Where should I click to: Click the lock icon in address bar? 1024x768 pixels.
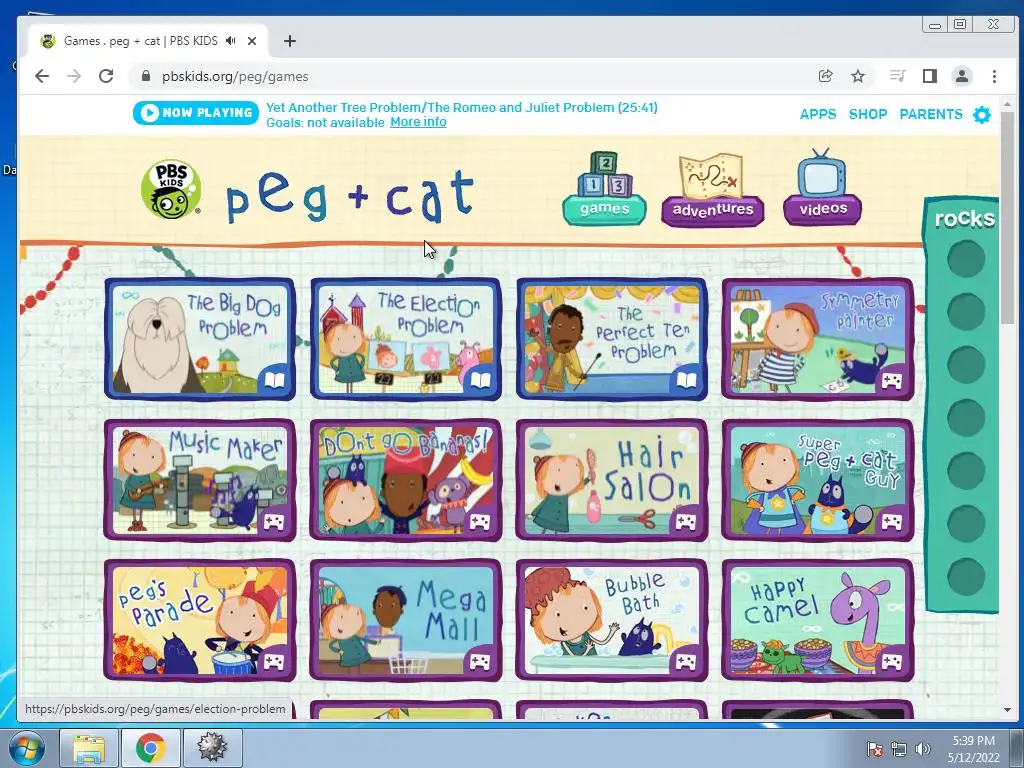pos(146,76)
